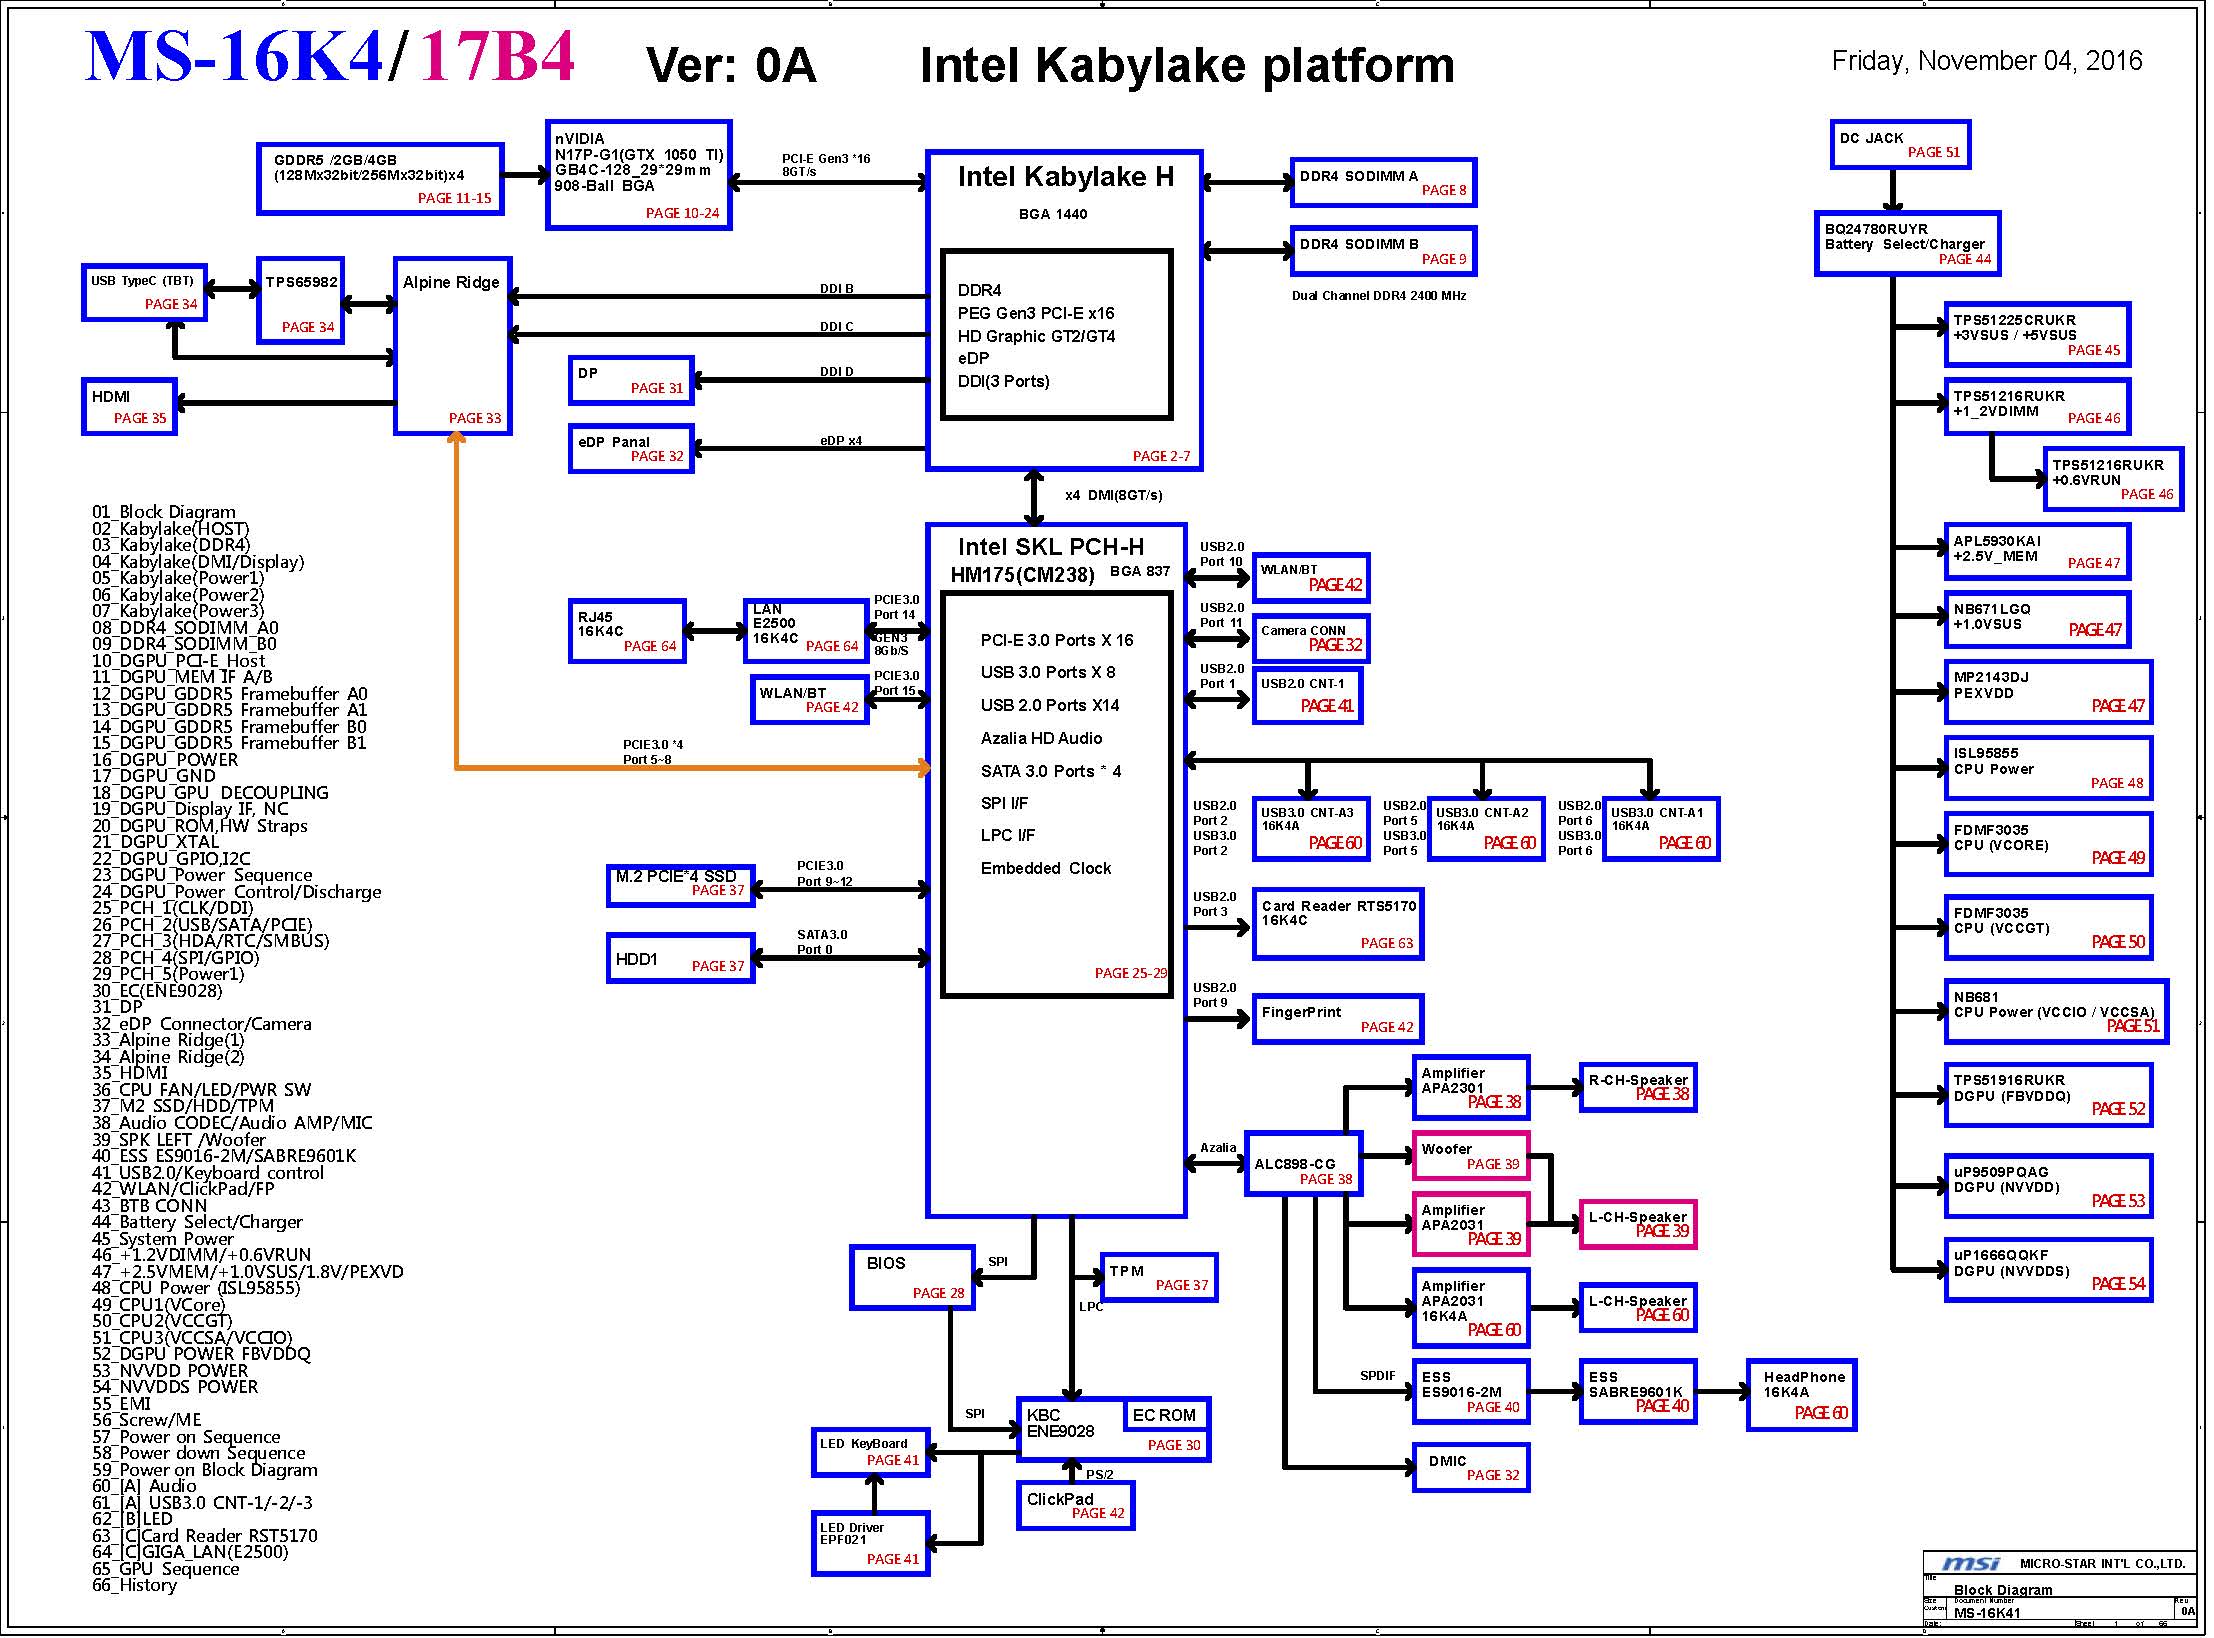
Task: Click the MP2143DJ PEXVDD block
Action: 2048,692
